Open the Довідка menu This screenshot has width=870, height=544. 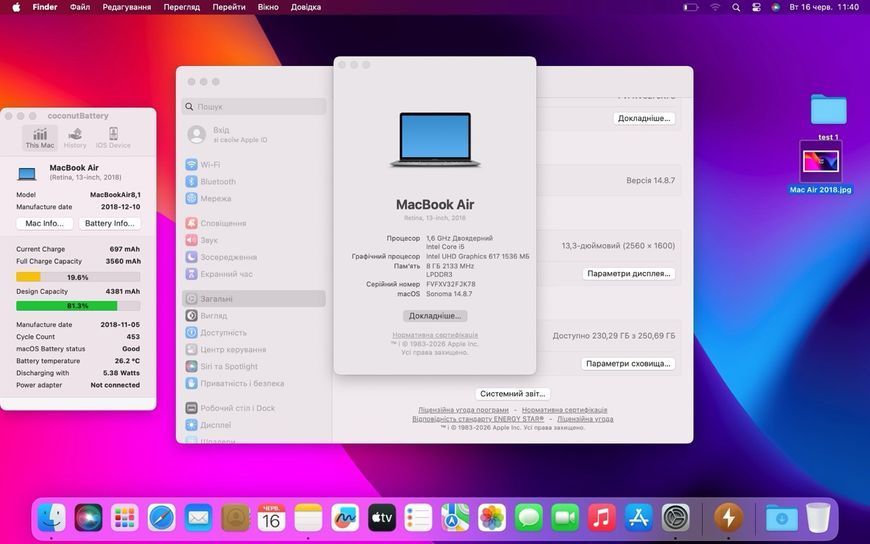[306, 7]
